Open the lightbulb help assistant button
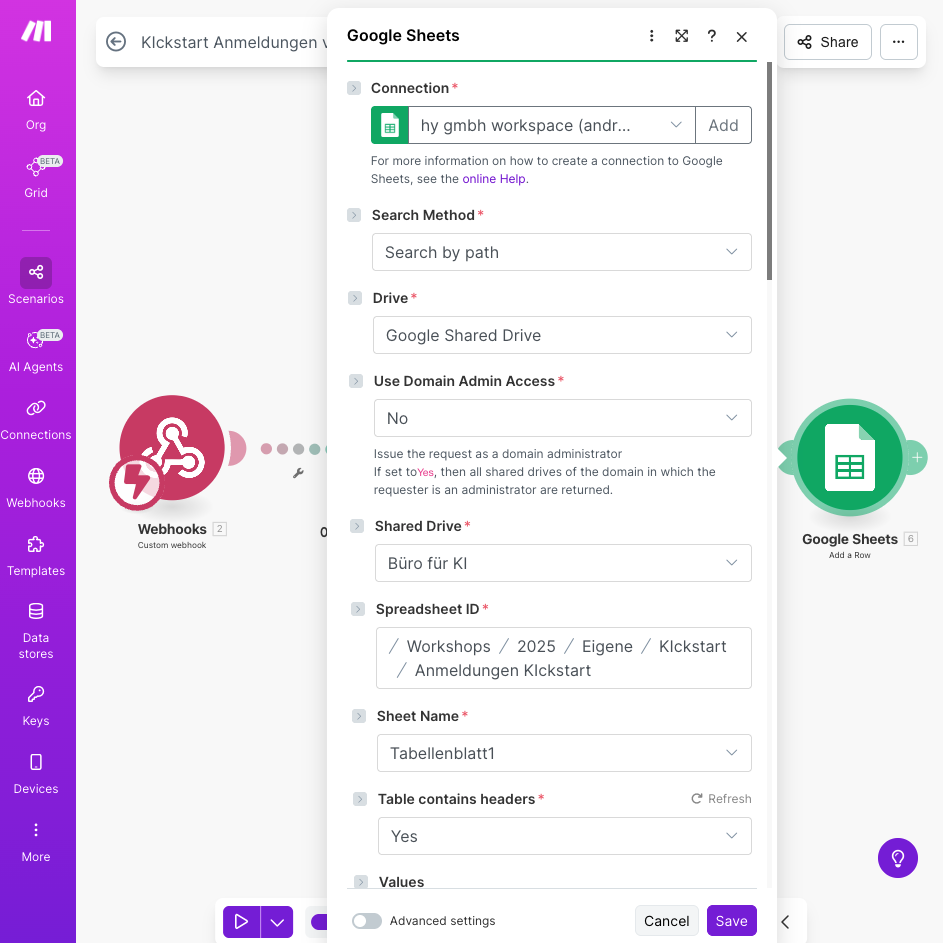 [897, 858]
